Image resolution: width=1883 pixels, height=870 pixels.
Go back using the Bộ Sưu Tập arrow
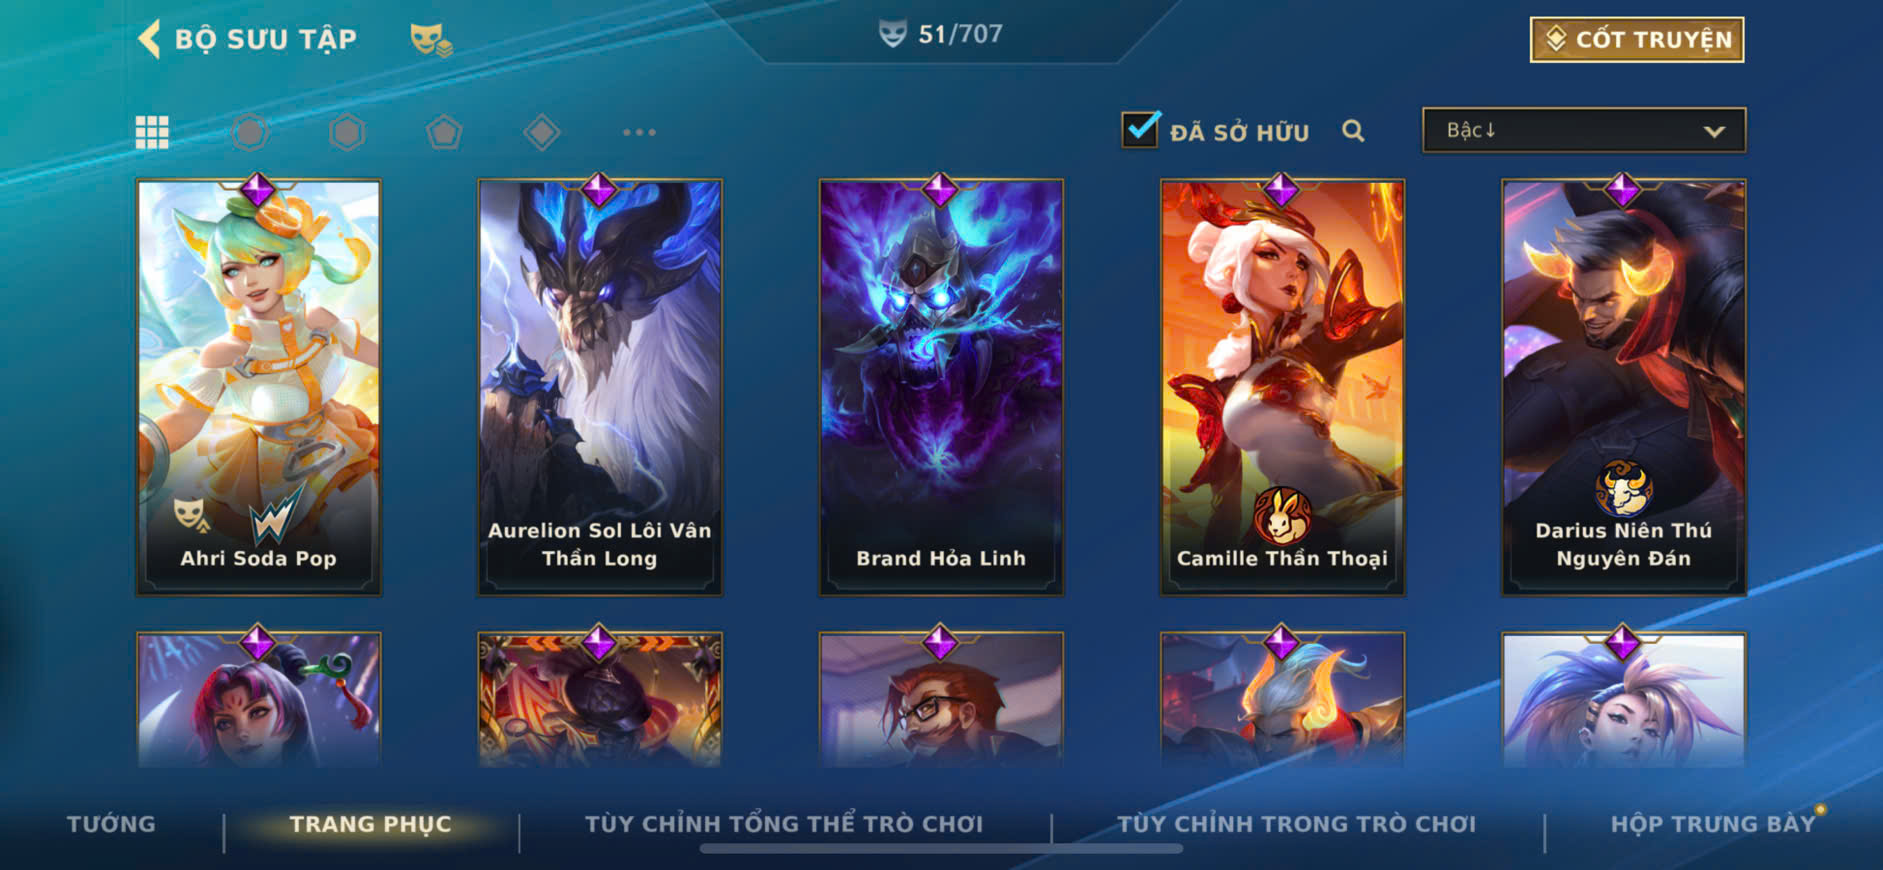pyautogui.click(x=149, y=39)
